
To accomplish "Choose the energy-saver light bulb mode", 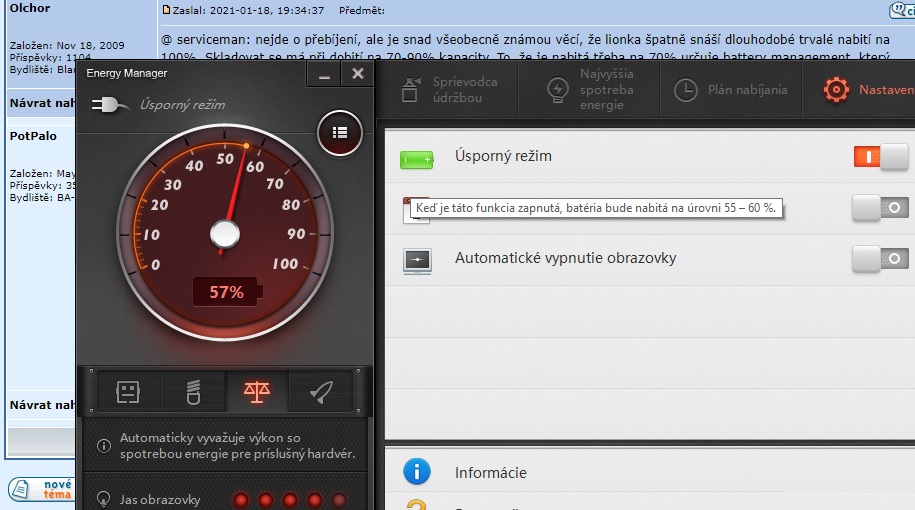I will (193, 391).
